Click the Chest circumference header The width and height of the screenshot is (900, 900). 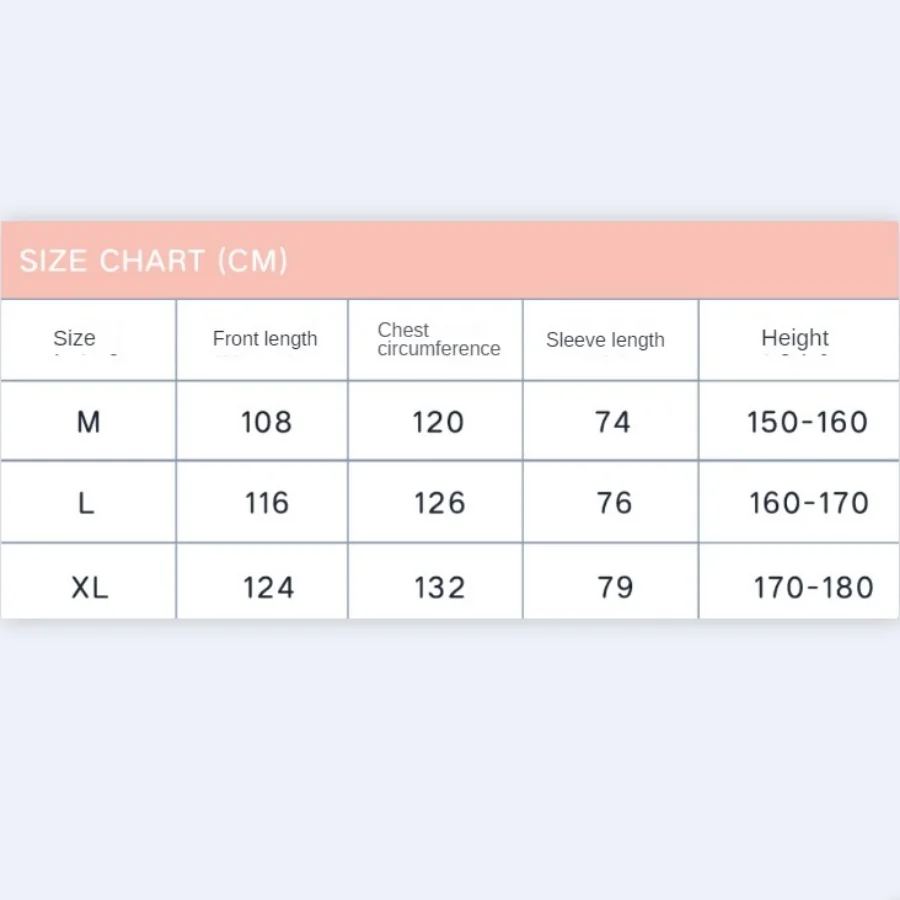tap(438, 339)
